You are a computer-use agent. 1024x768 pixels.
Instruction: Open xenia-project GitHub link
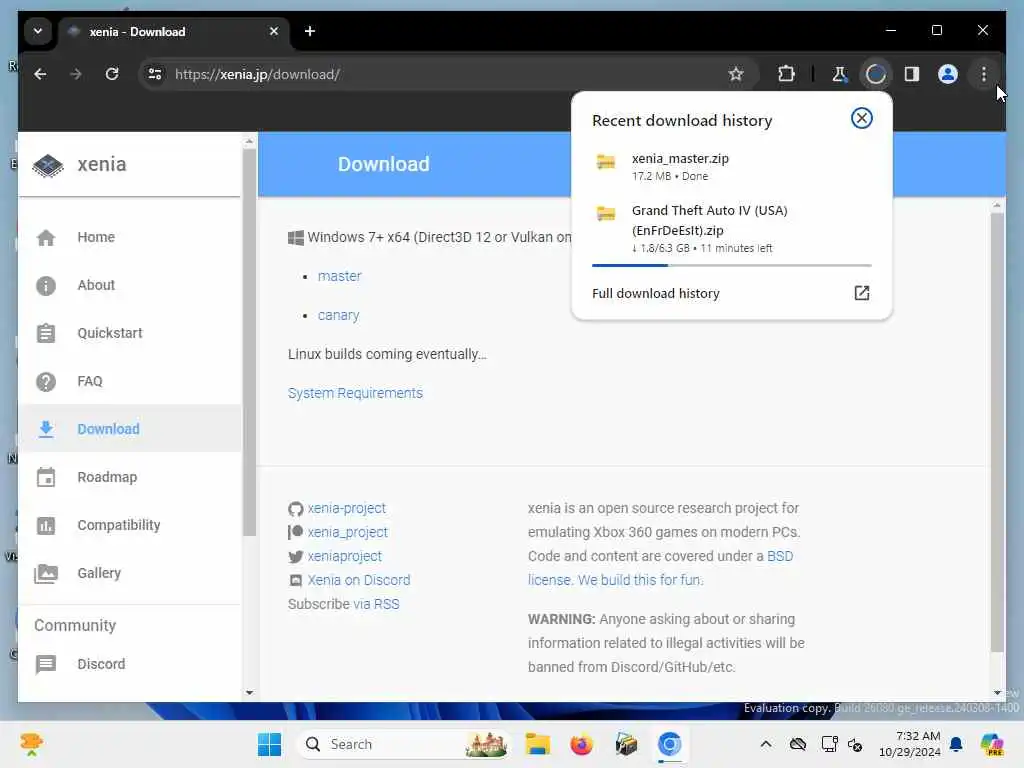click(x=347, y=508)
